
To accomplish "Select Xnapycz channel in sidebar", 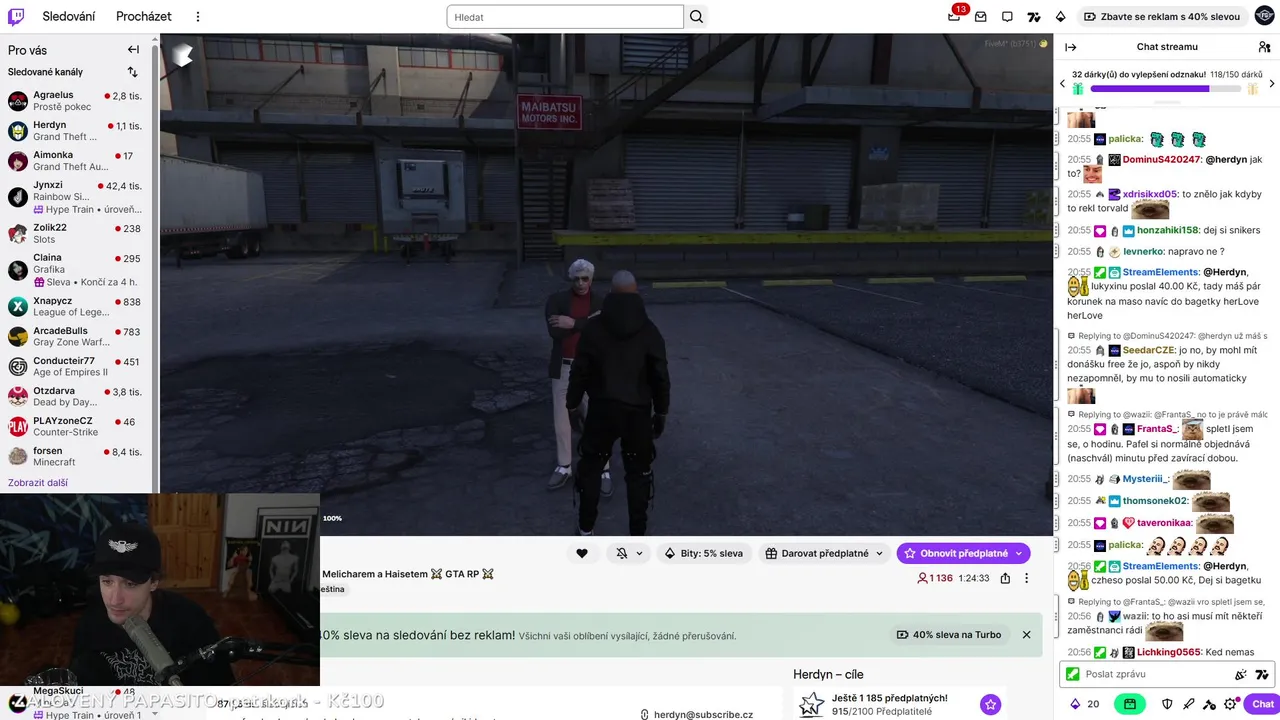I will [75, 307].
